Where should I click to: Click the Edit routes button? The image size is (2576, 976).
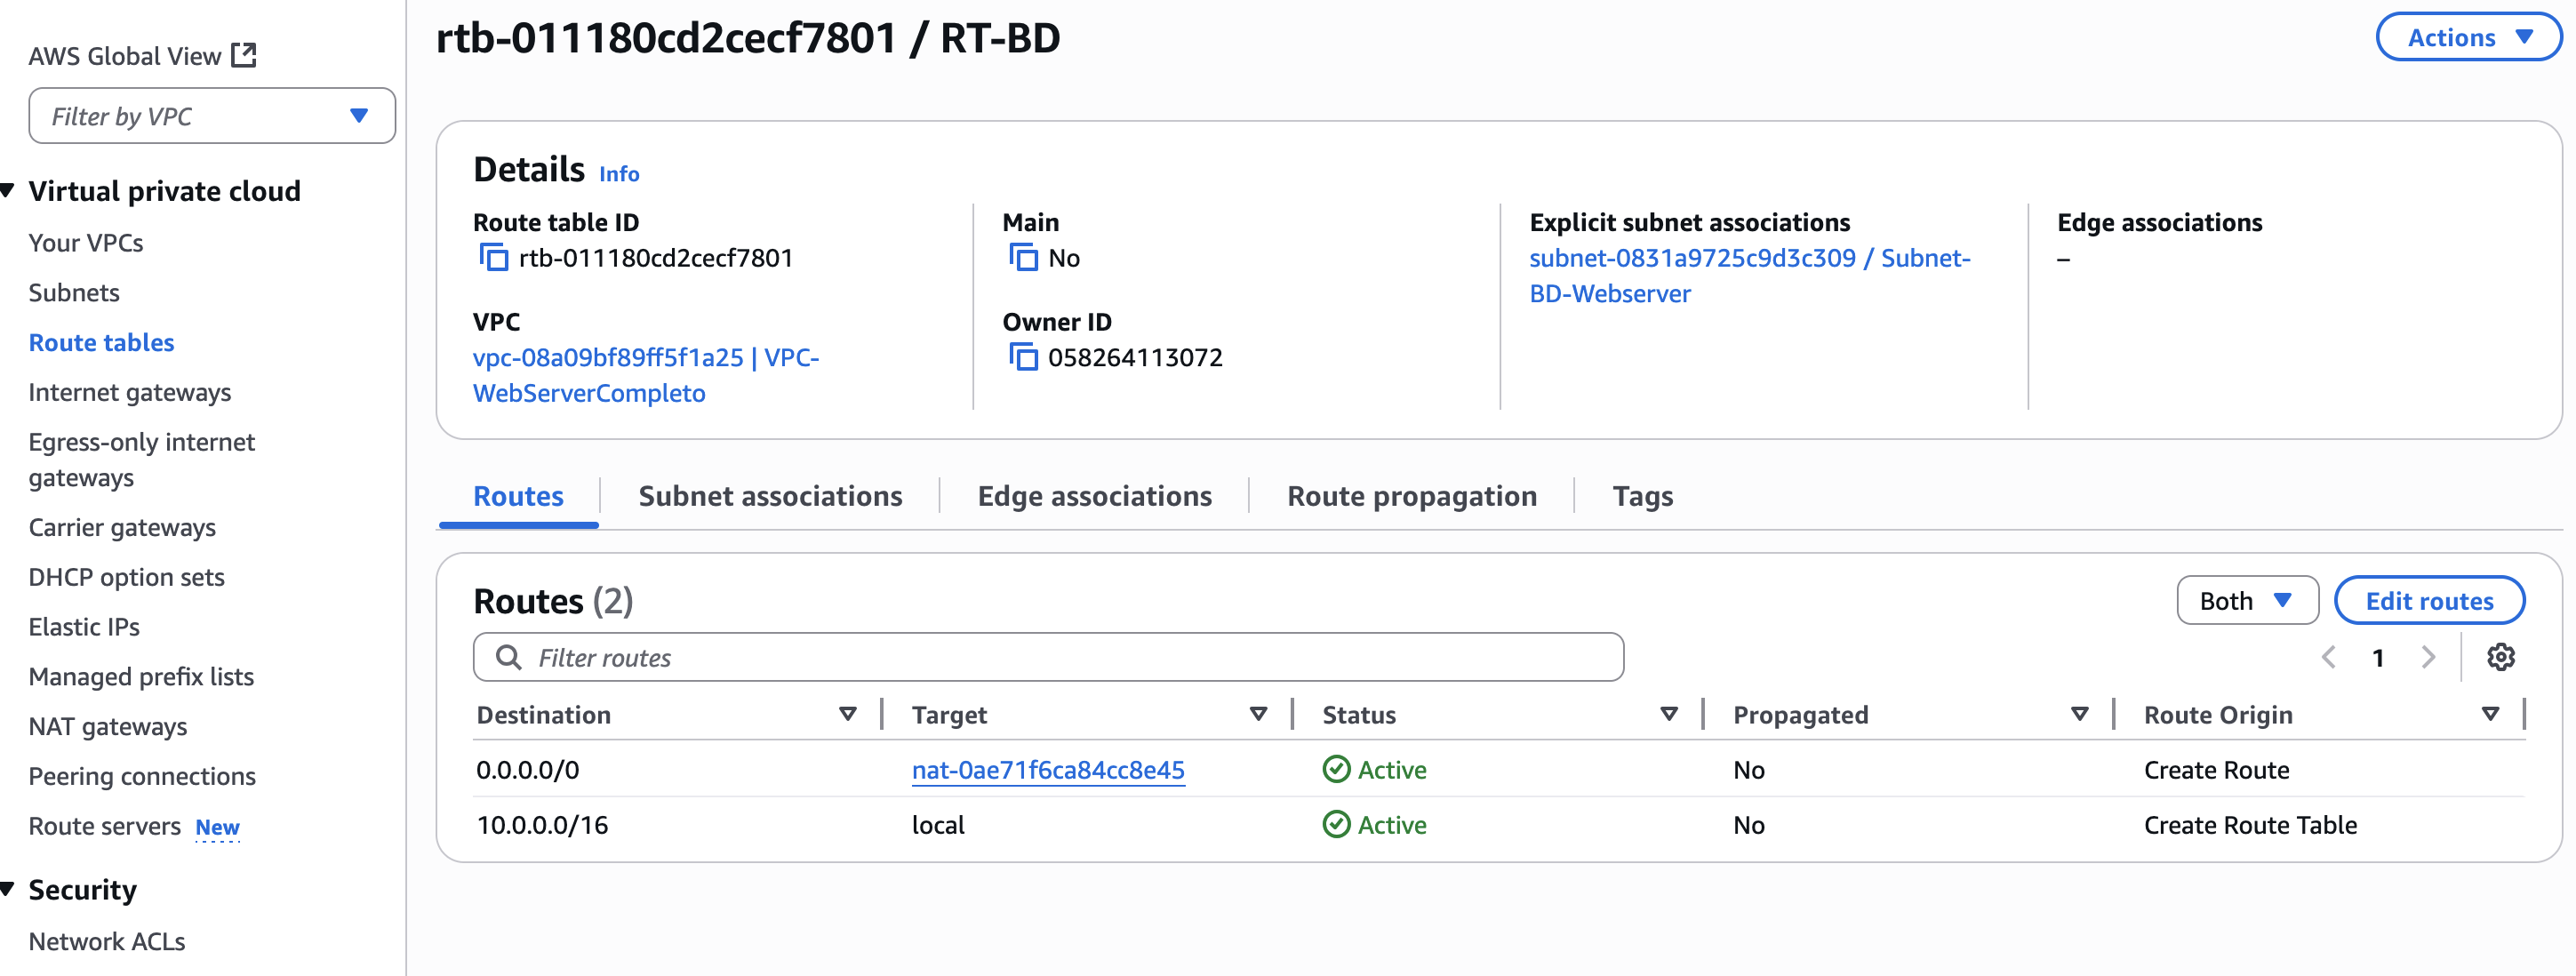[x=2428, y=601]
